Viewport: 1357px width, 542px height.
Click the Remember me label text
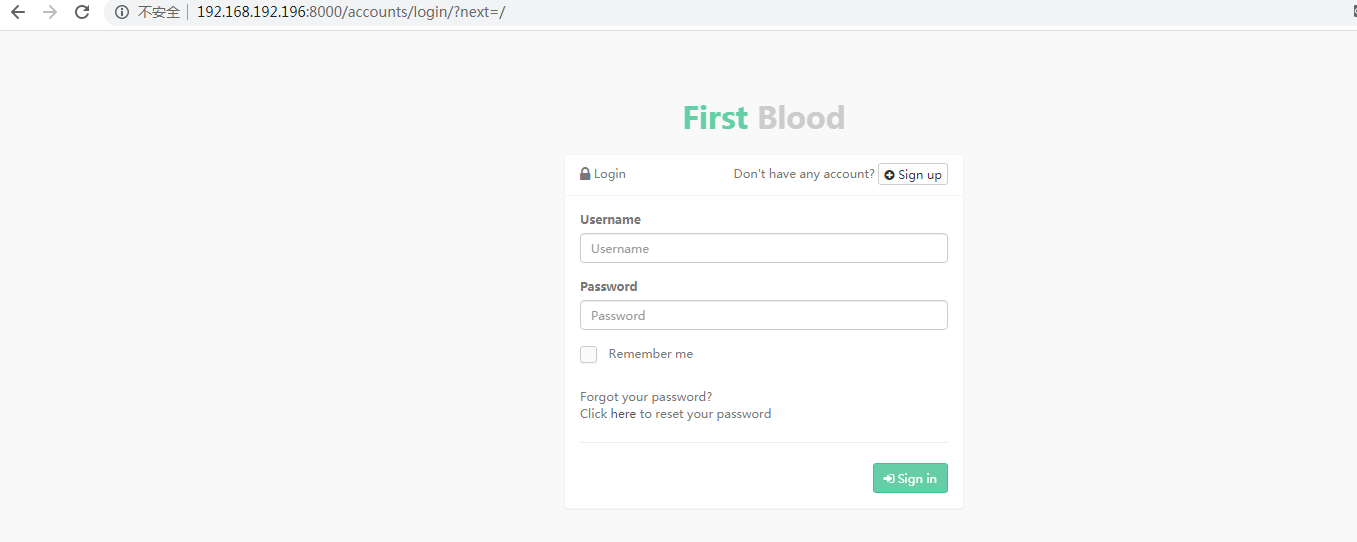[x=650, y=354]
